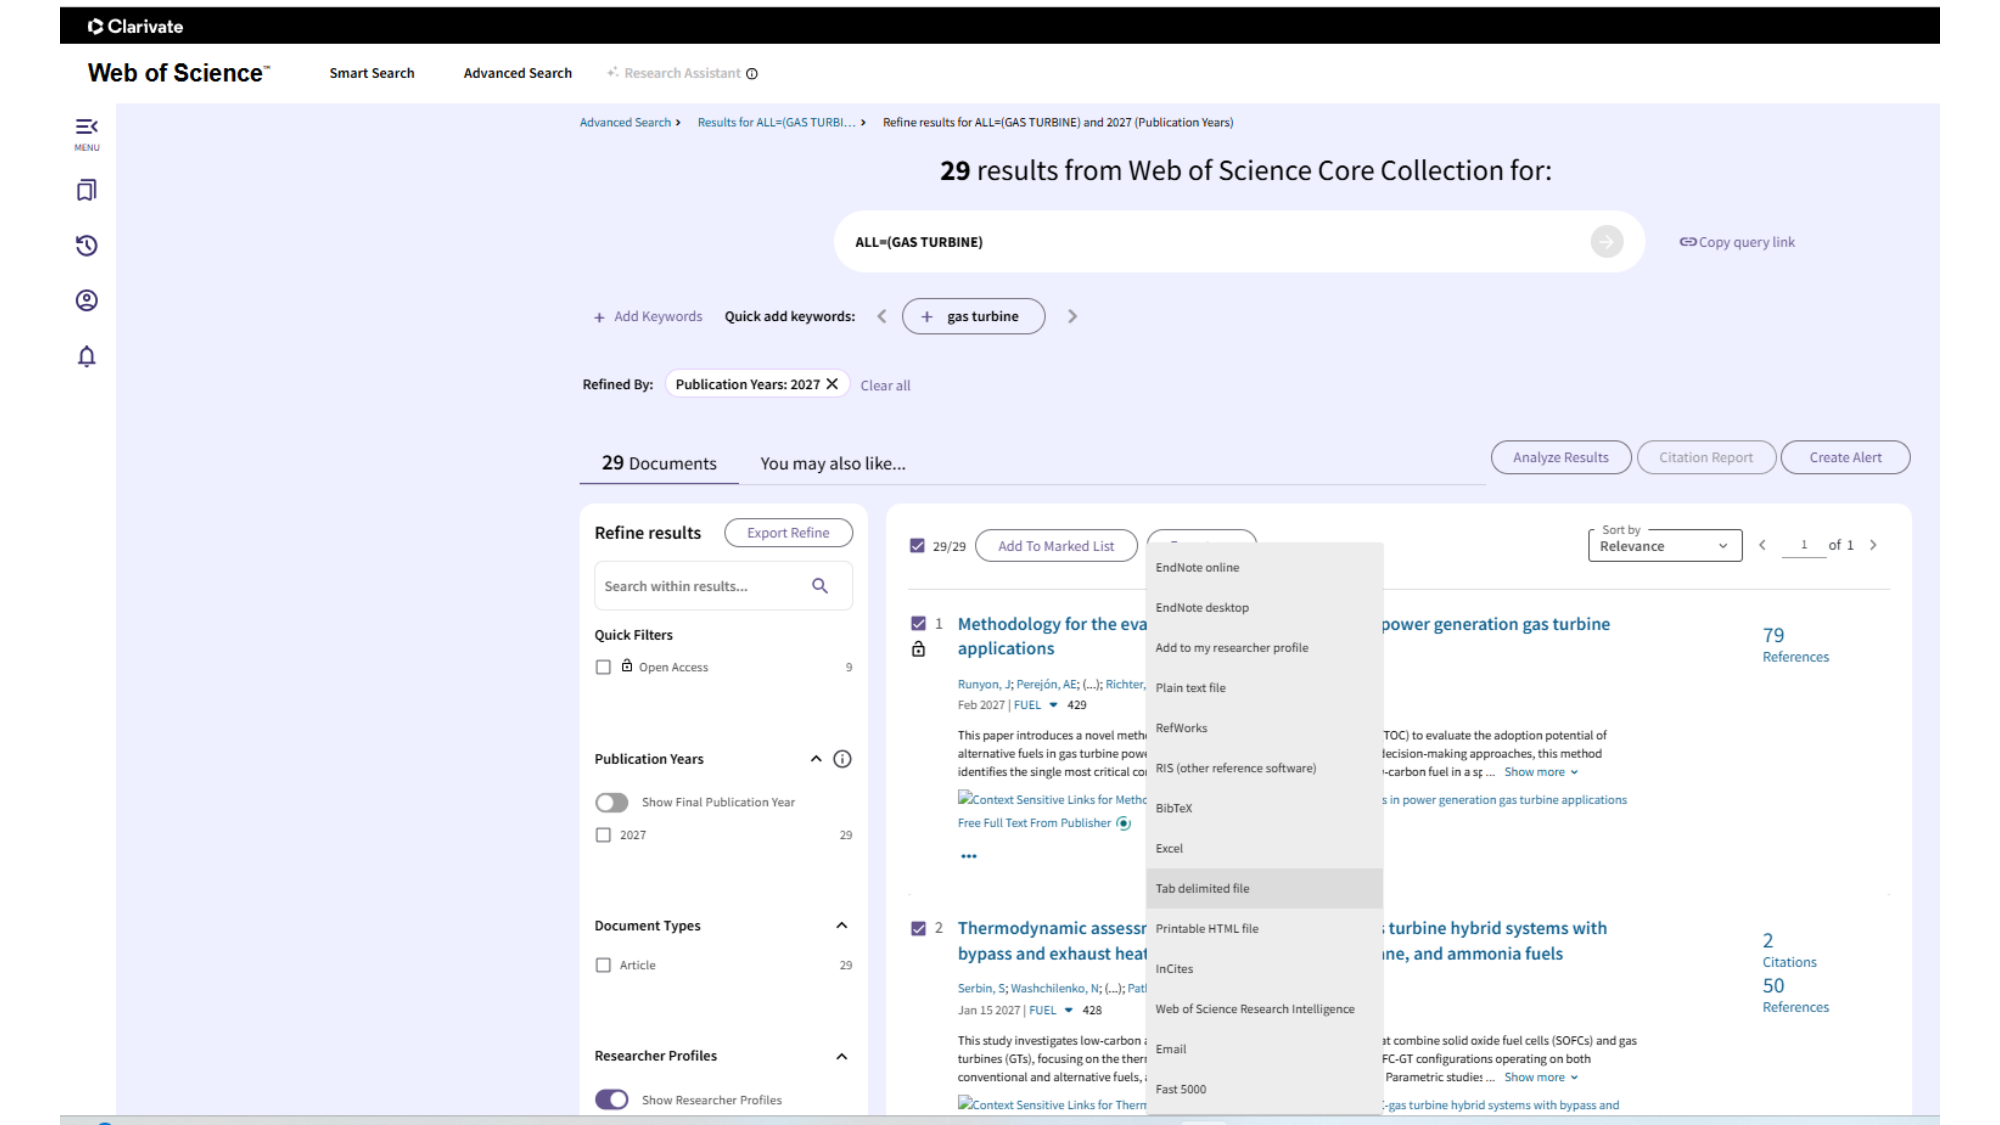Open Smart Search
The width and height of the screenshot is (2000, 1125).
click(x=372, y=73)
